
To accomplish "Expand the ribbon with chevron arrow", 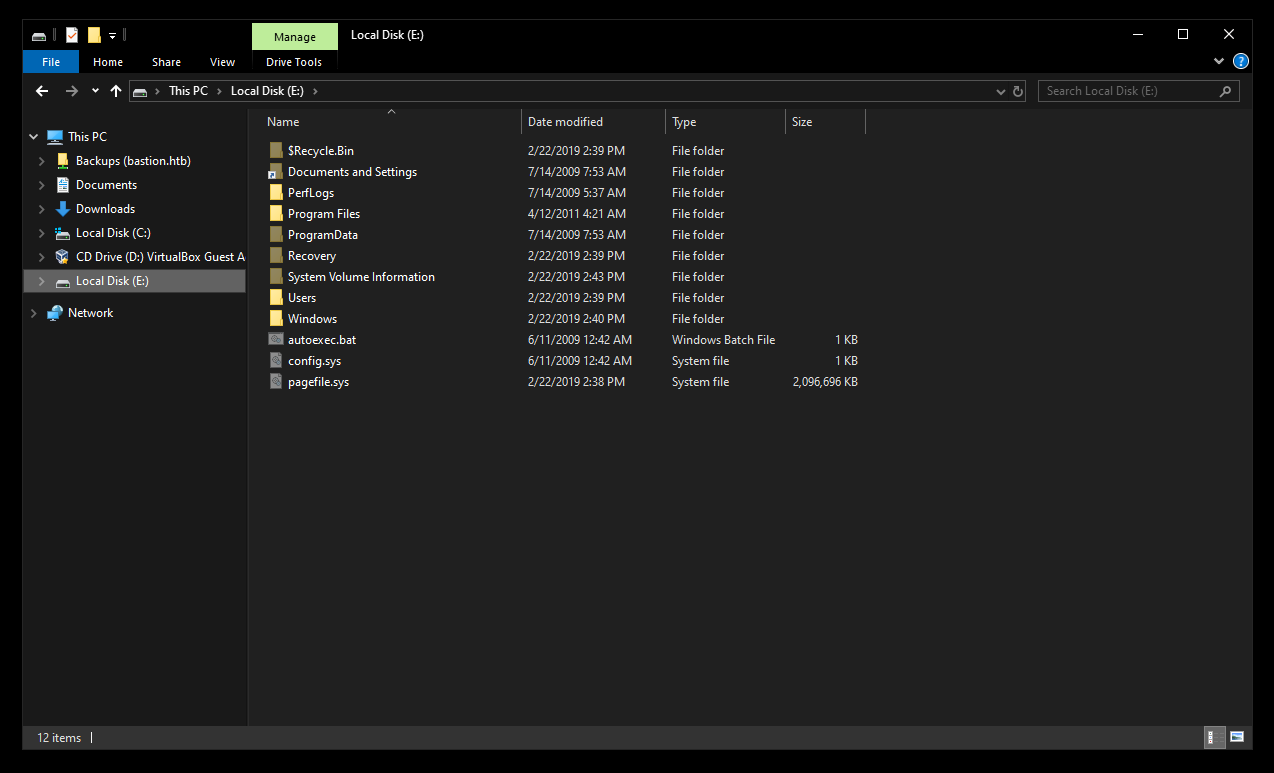I will [1219, 61].
